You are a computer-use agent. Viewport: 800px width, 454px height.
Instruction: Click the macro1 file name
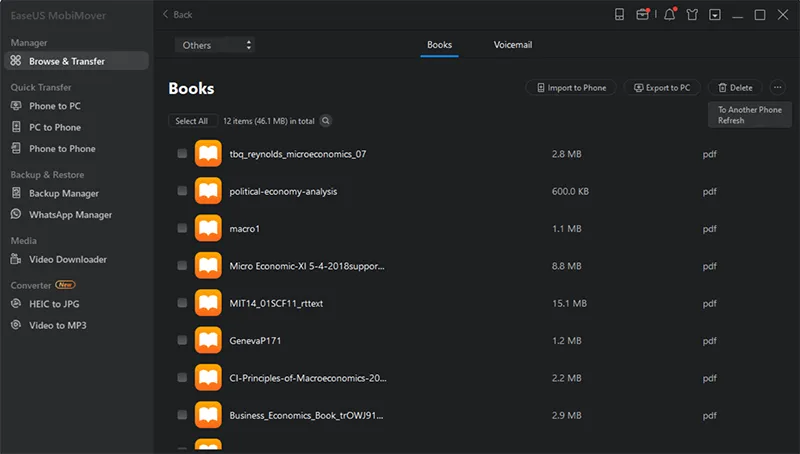[244, 229]
